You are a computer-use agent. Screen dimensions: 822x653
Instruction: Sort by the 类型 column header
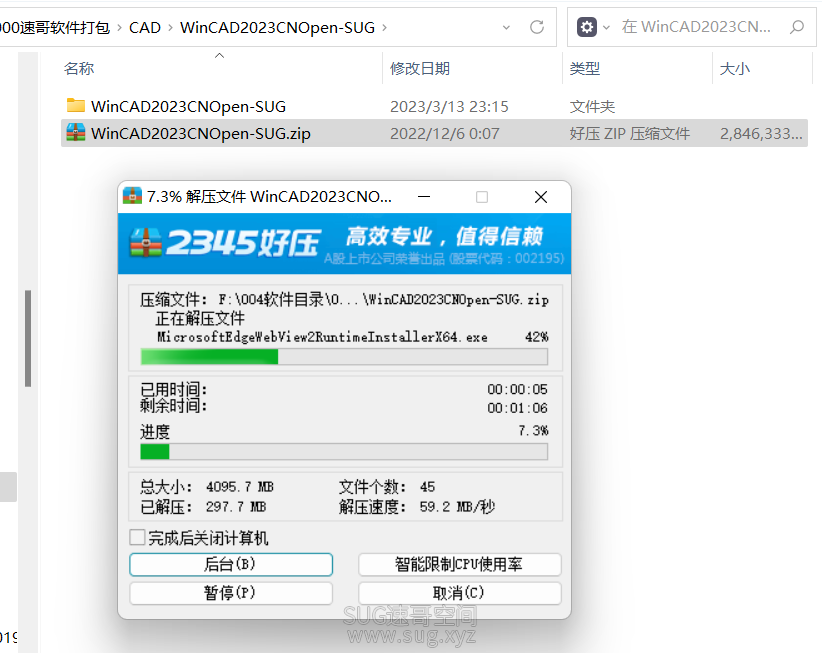pyautogui.click(x=585, y=68)
